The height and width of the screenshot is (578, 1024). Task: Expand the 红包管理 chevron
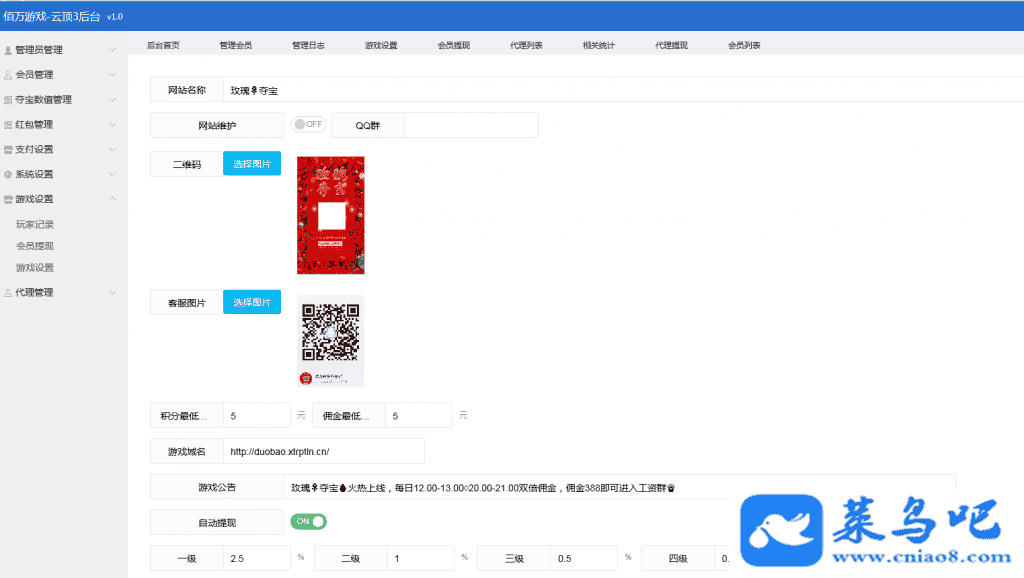click(x=112, y=124)
